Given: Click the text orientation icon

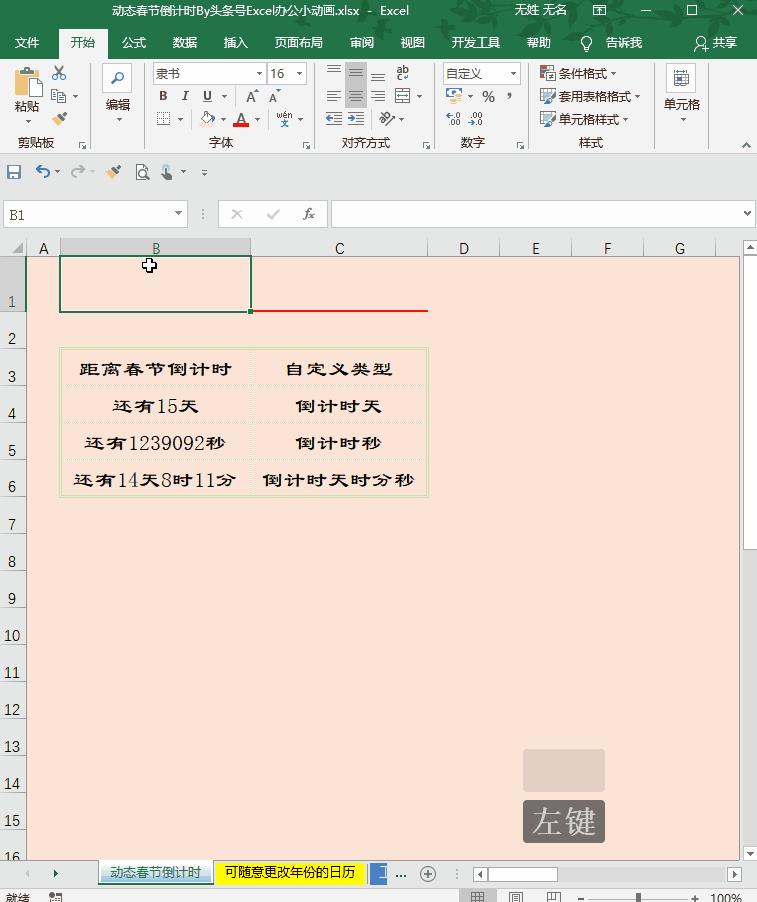Looking at the screenshot, I should [387, 119].
